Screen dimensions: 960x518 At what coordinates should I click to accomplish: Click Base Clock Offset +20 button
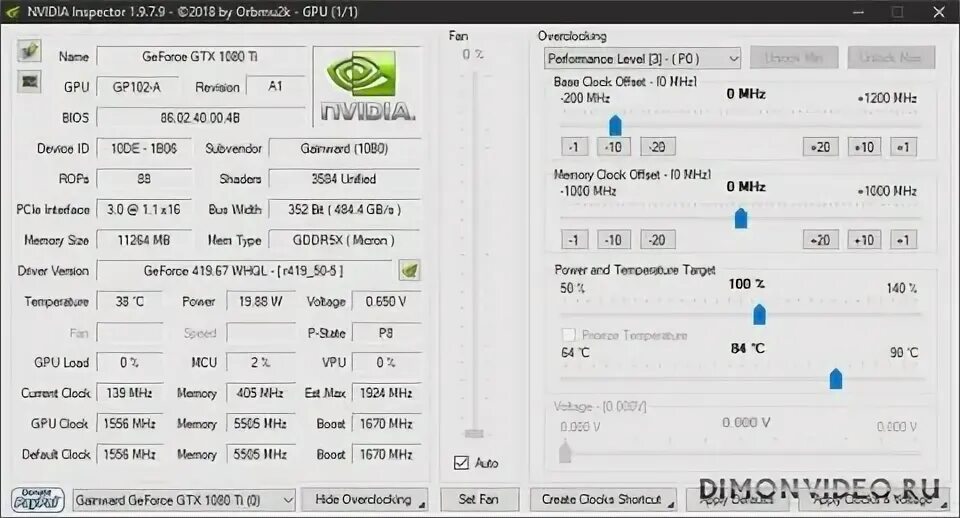(820, 147)
